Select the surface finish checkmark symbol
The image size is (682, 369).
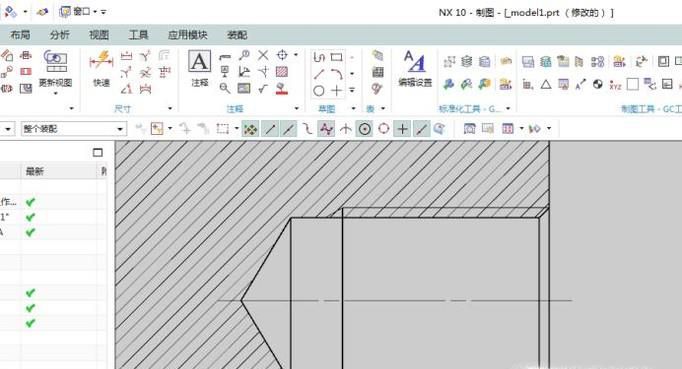click(x=263, y=89)
